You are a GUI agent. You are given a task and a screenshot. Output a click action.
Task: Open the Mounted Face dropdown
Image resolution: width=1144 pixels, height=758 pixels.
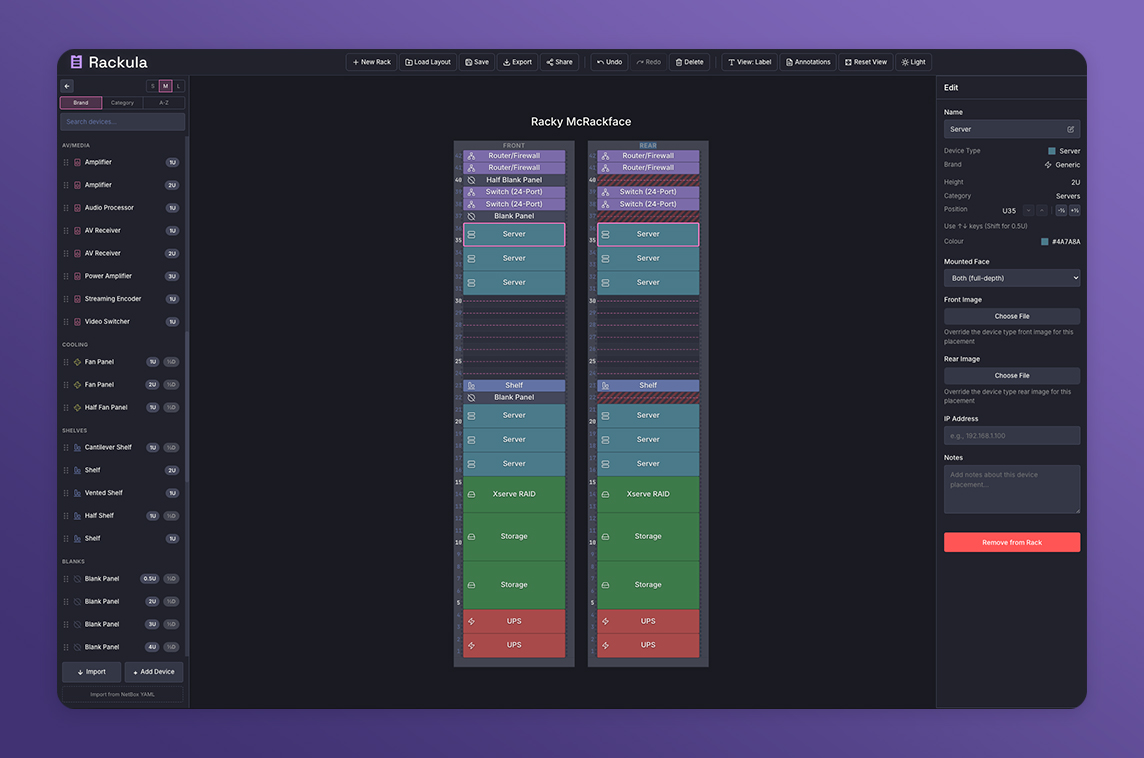coord(1011,278)
